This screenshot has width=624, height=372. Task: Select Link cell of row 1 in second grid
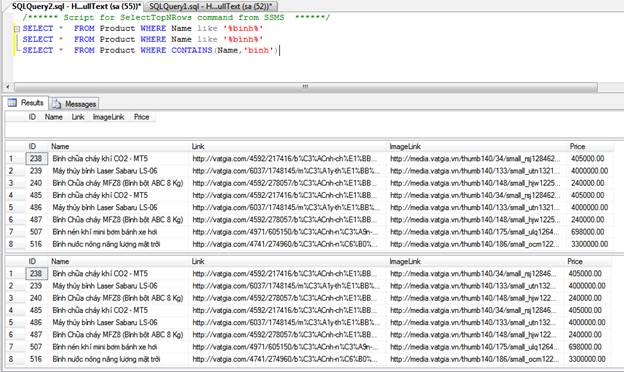point(285,158)
